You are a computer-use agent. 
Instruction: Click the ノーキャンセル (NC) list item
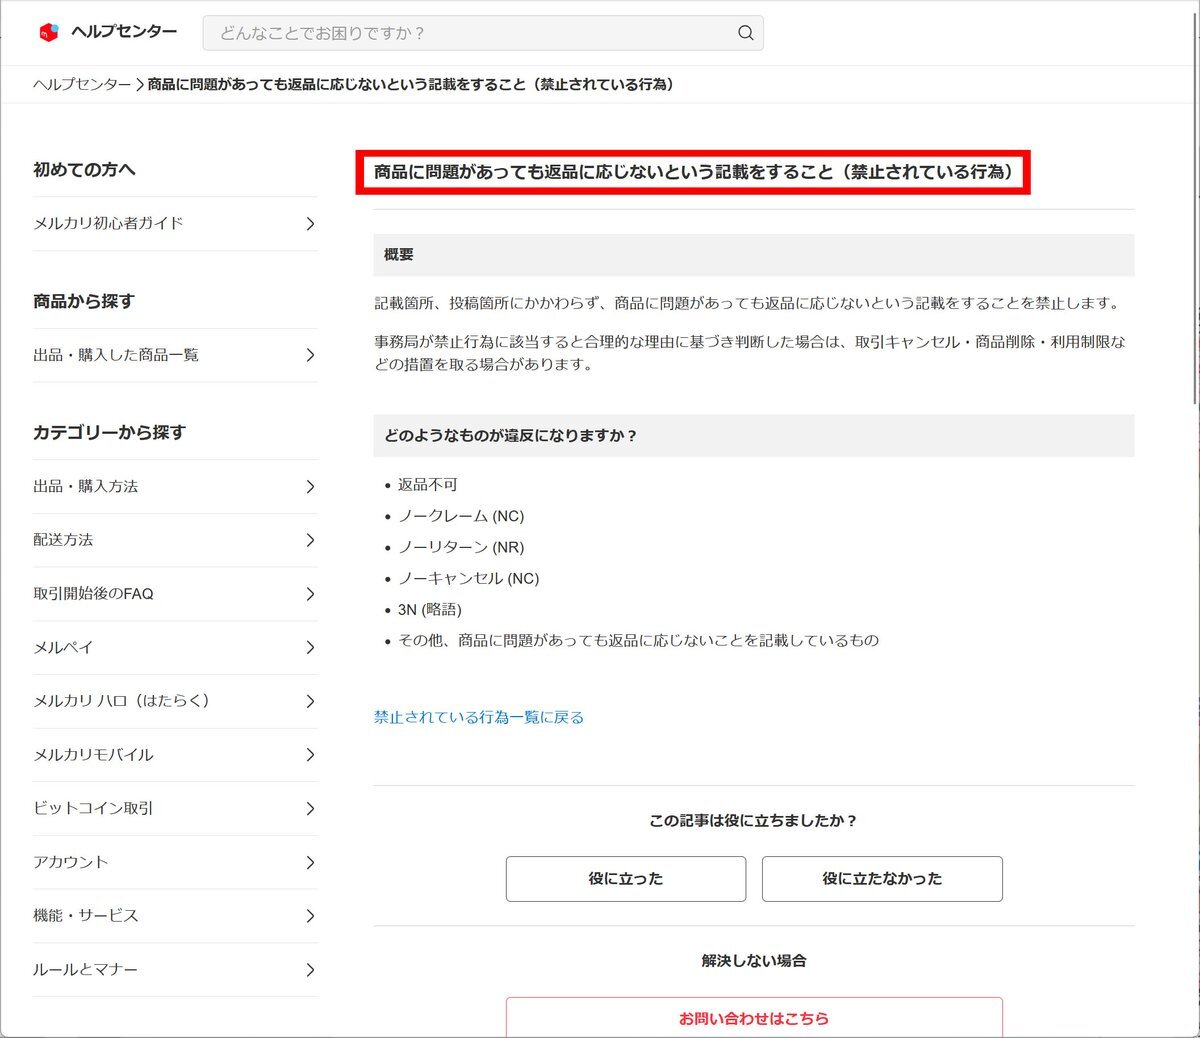click(x=469, y=578)
